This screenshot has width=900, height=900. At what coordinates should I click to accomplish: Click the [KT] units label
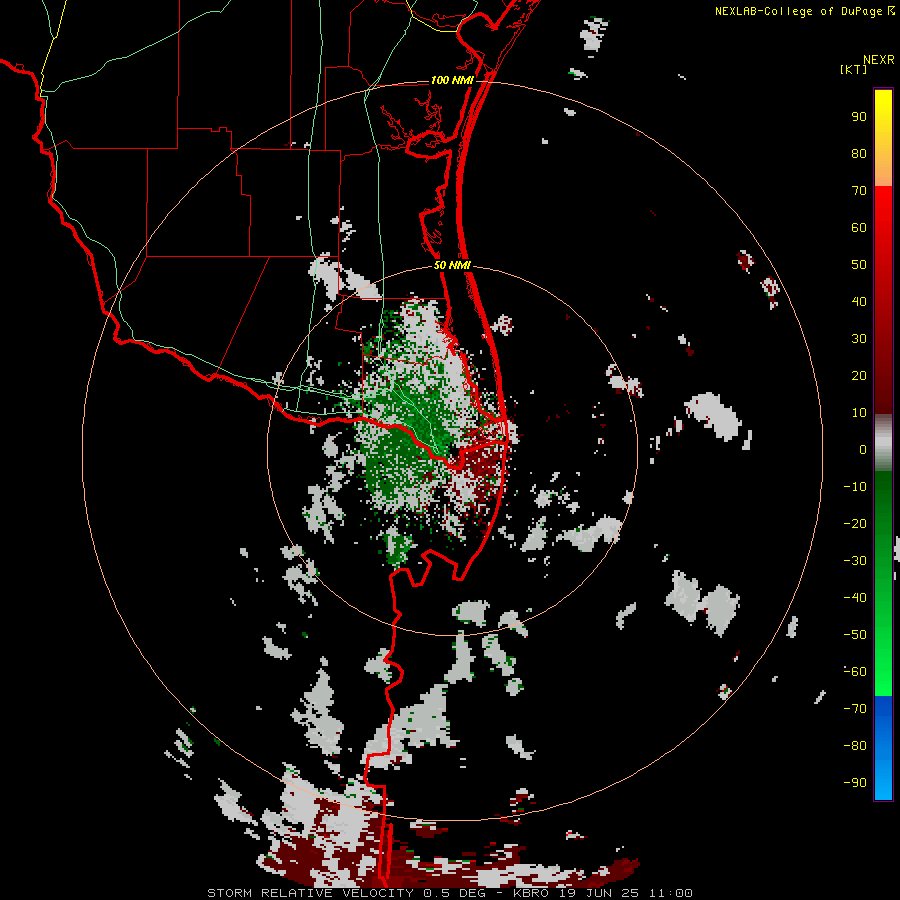[854, 69]
